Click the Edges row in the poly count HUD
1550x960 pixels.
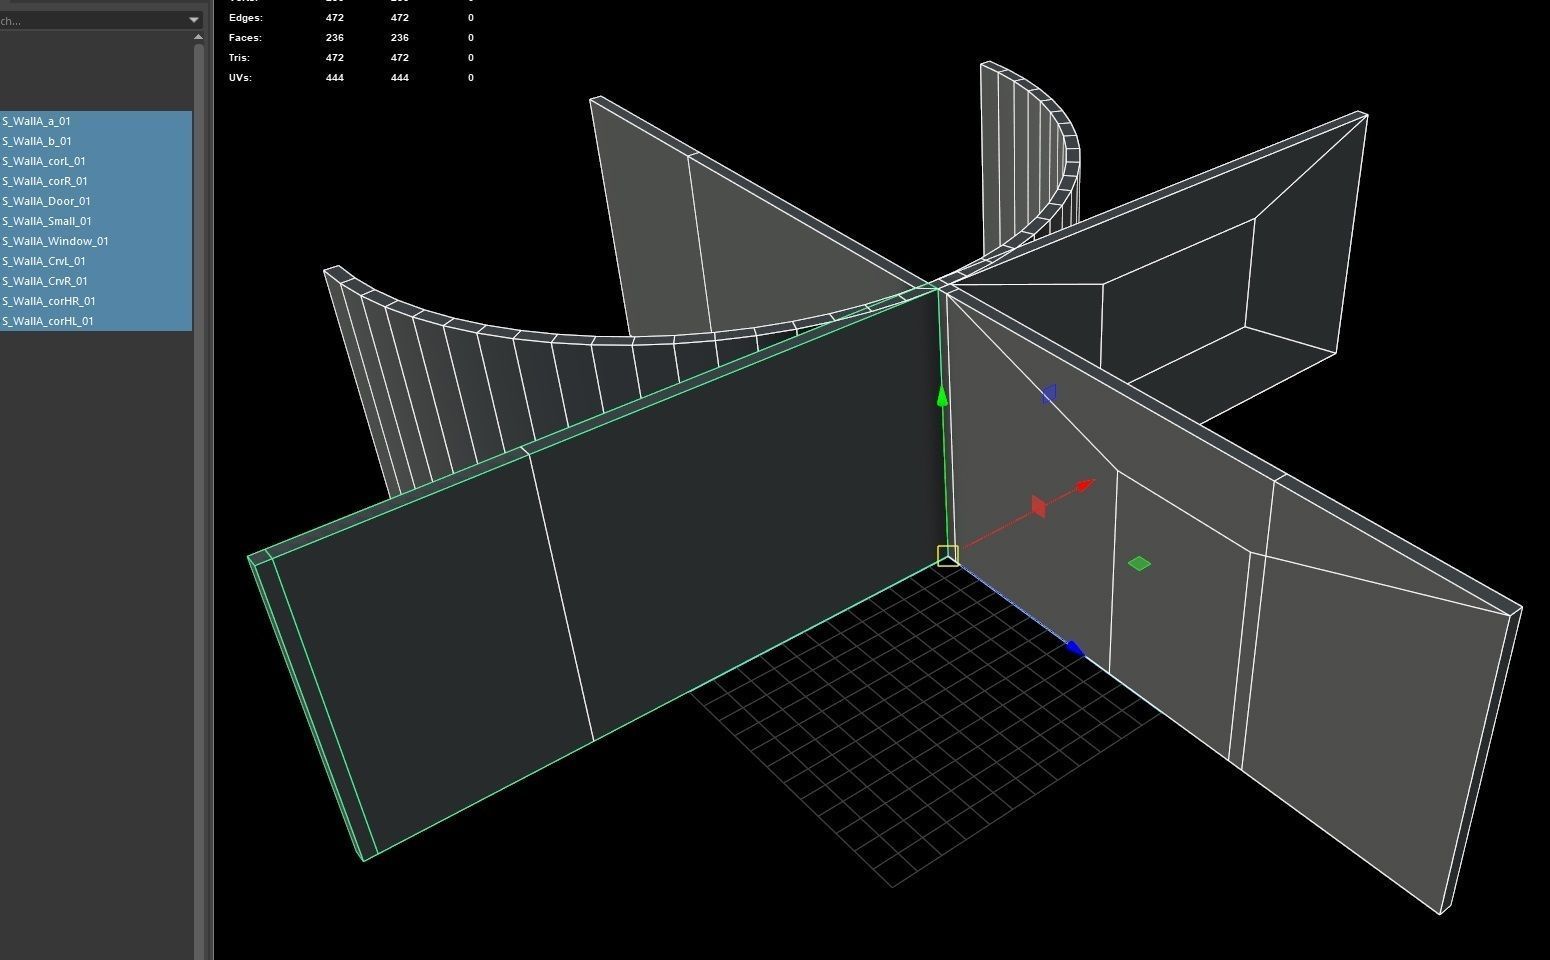pos(352,17)
